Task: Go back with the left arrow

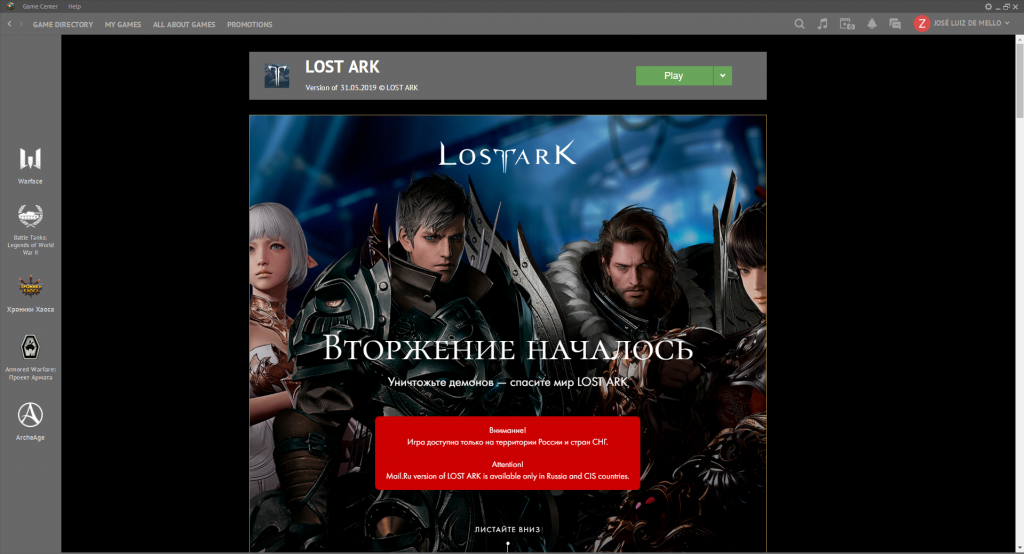Action: coord(9,24)
